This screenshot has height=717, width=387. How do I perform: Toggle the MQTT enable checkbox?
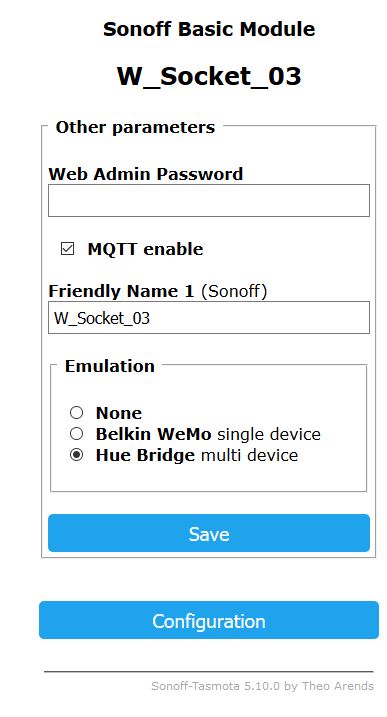point(67,249)
